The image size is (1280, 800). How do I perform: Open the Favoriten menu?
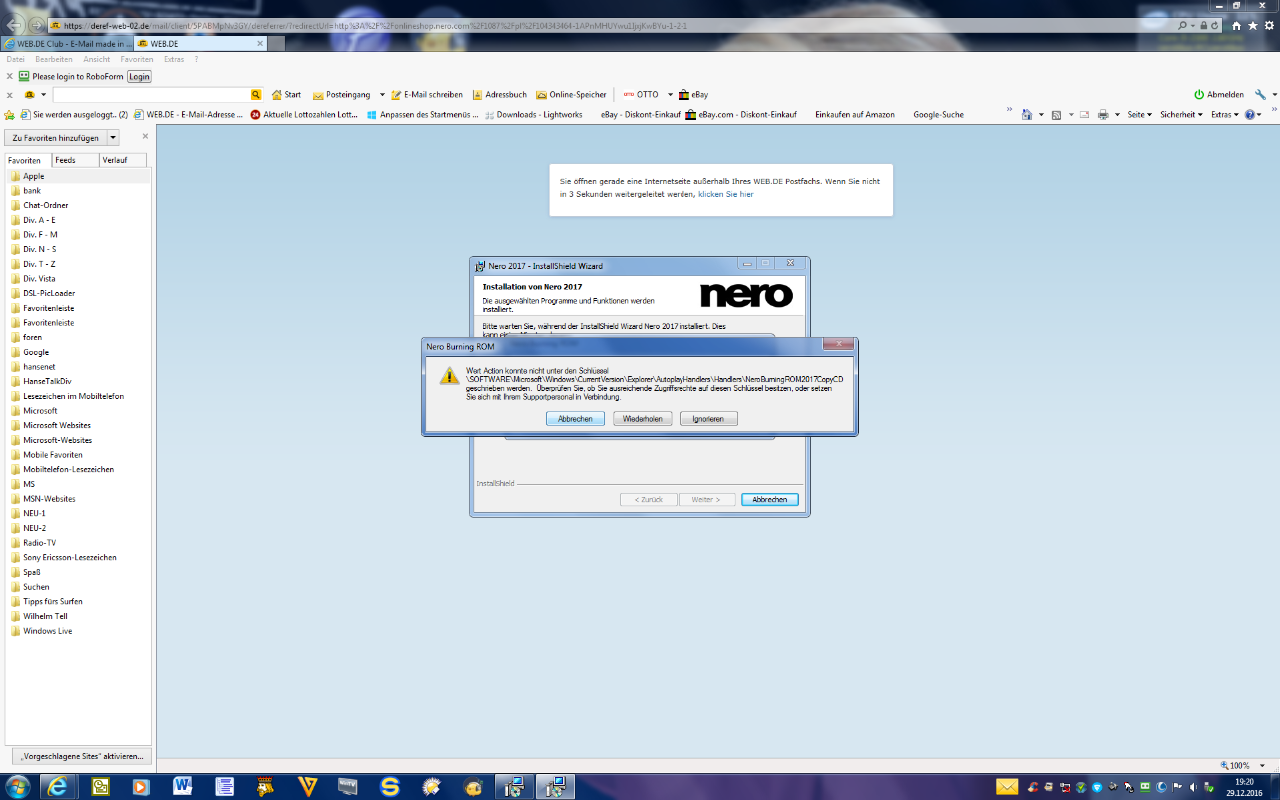click(137, 59)
